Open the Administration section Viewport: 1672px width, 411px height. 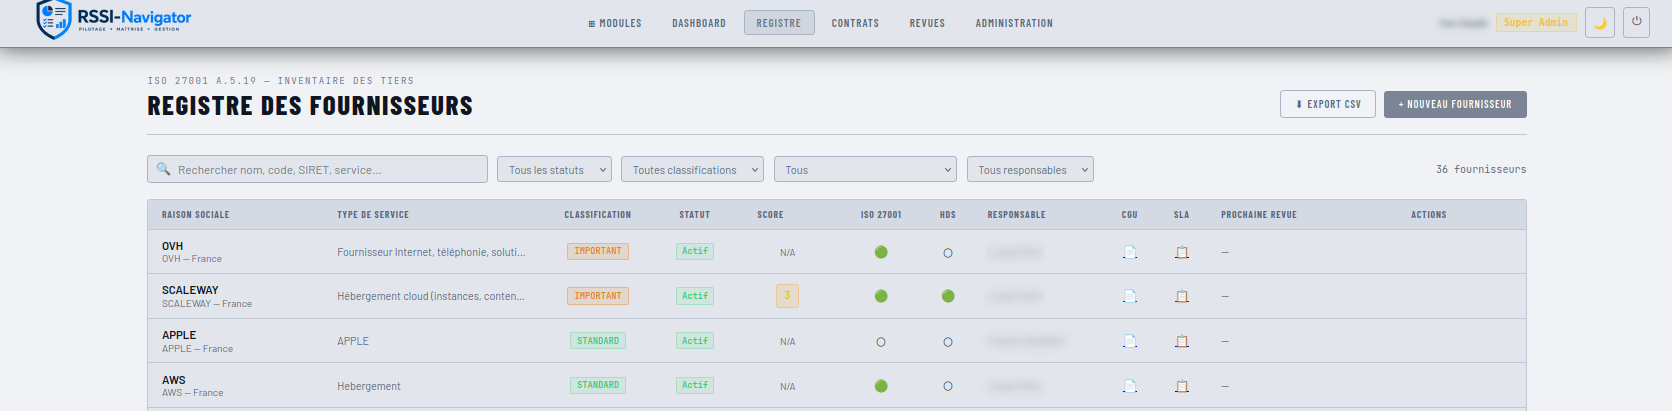(x=1014, y=23)
